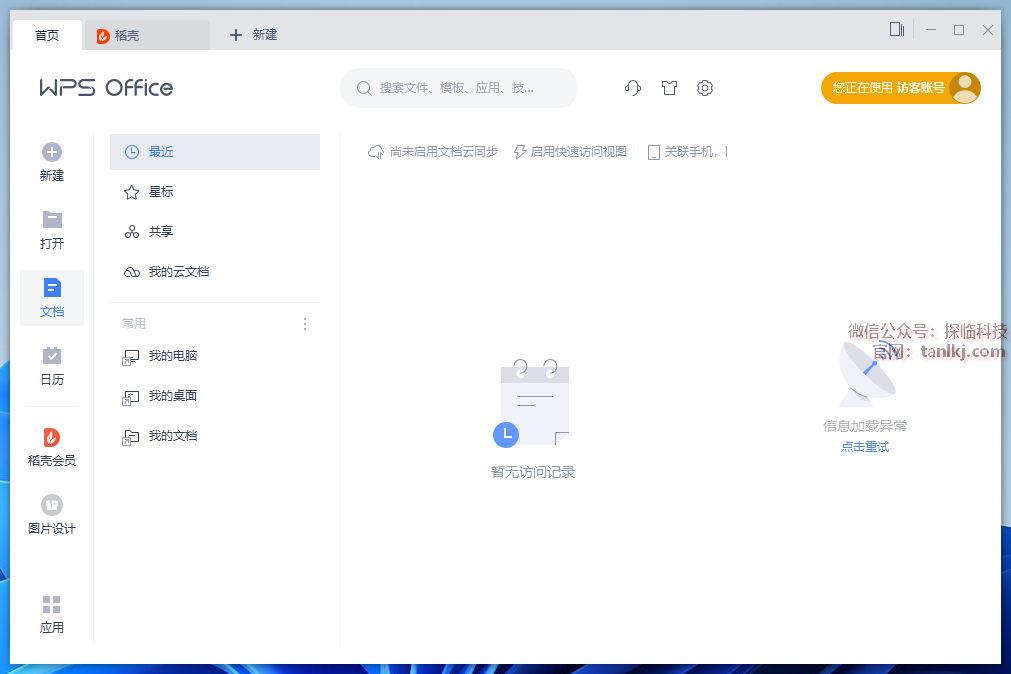Screen dimensions: 1011x674
Task: Click 您正在使用 访客账号 button
Action: (x=901, y=88)
